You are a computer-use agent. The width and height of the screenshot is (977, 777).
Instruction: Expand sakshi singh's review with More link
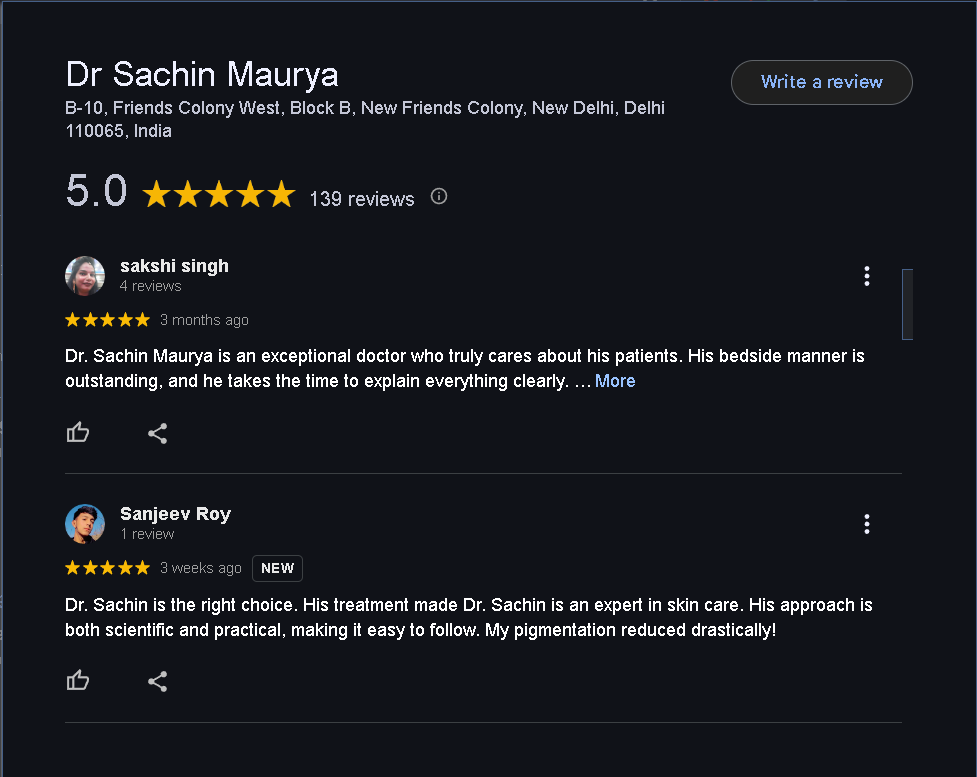point(615,381)
